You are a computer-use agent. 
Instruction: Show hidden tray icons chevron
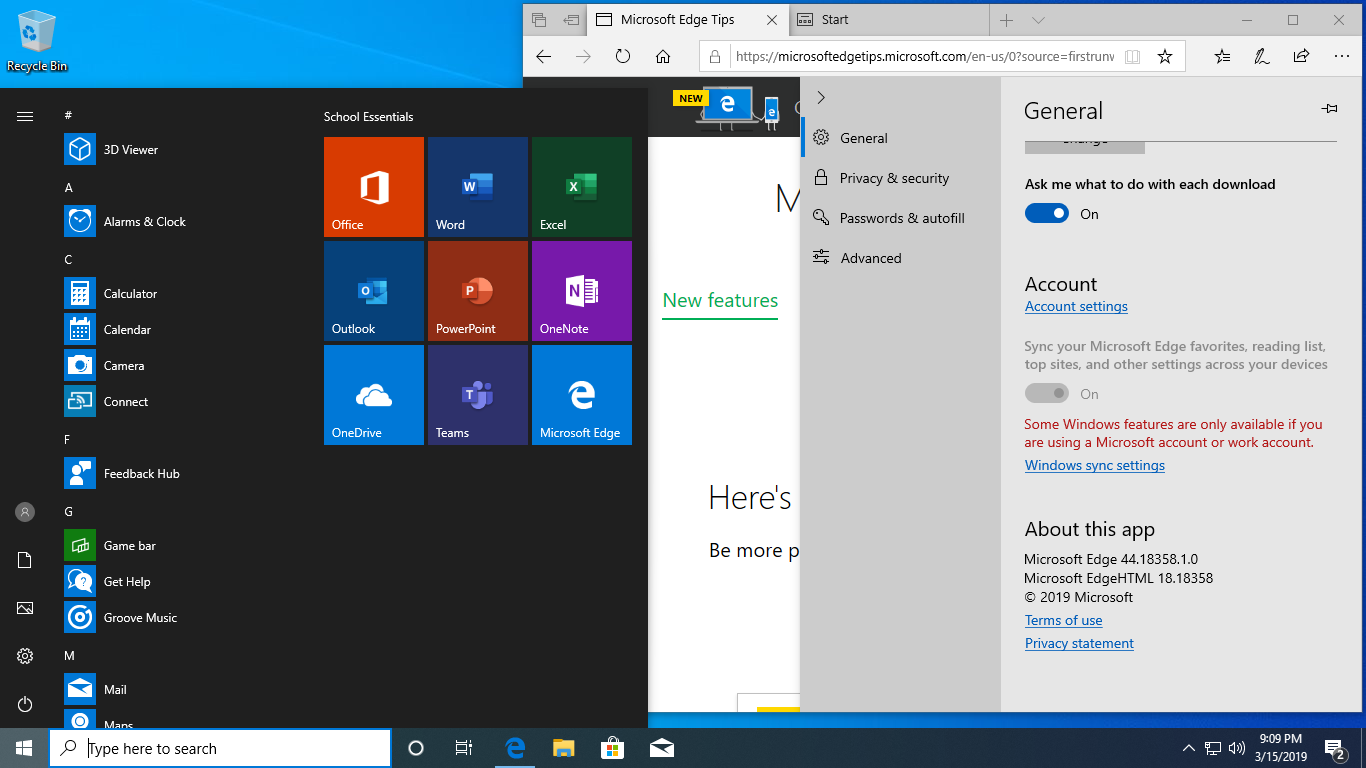[1189, 748]
